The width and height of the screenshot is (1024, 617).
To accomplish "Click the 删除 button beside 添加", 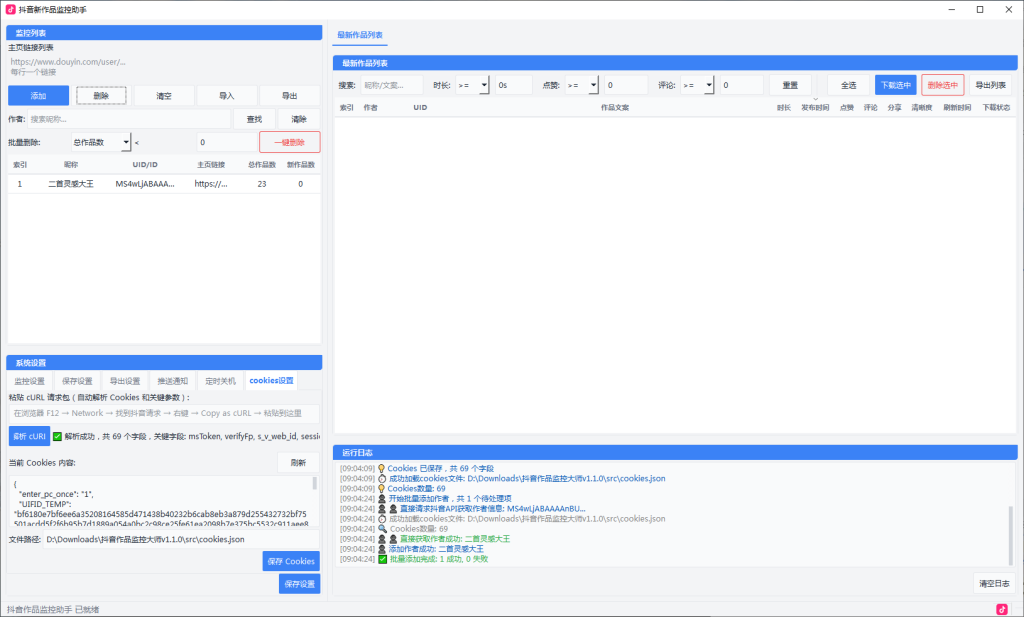I will (101, 95).
